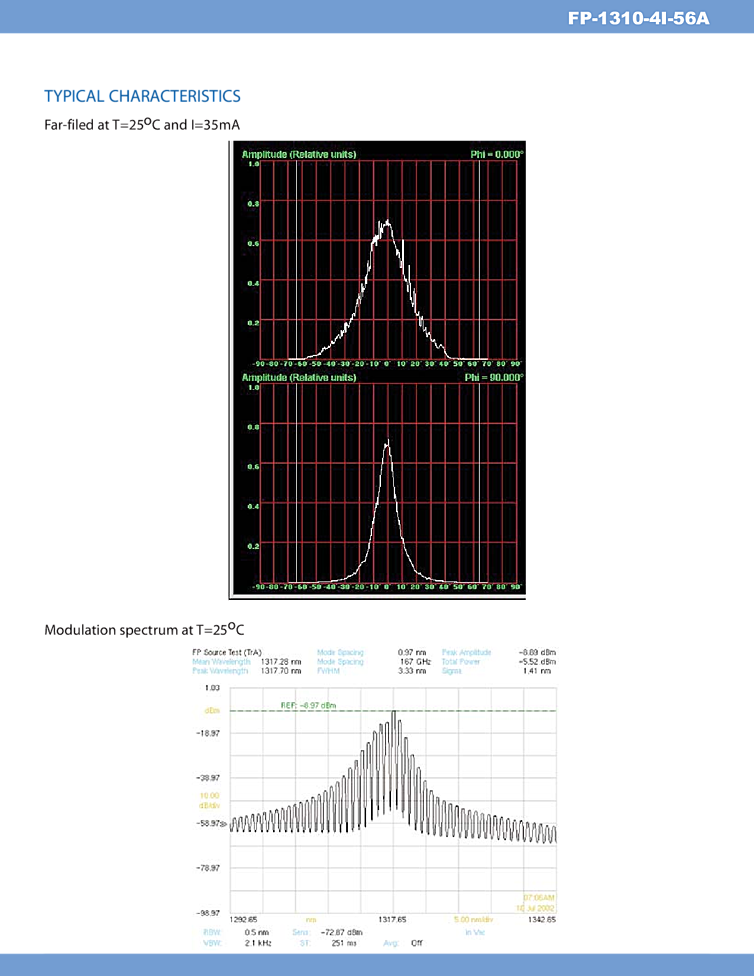Click the Phi = 90.000° label
The width and height of the screenshot is (754, 976).
495,378
